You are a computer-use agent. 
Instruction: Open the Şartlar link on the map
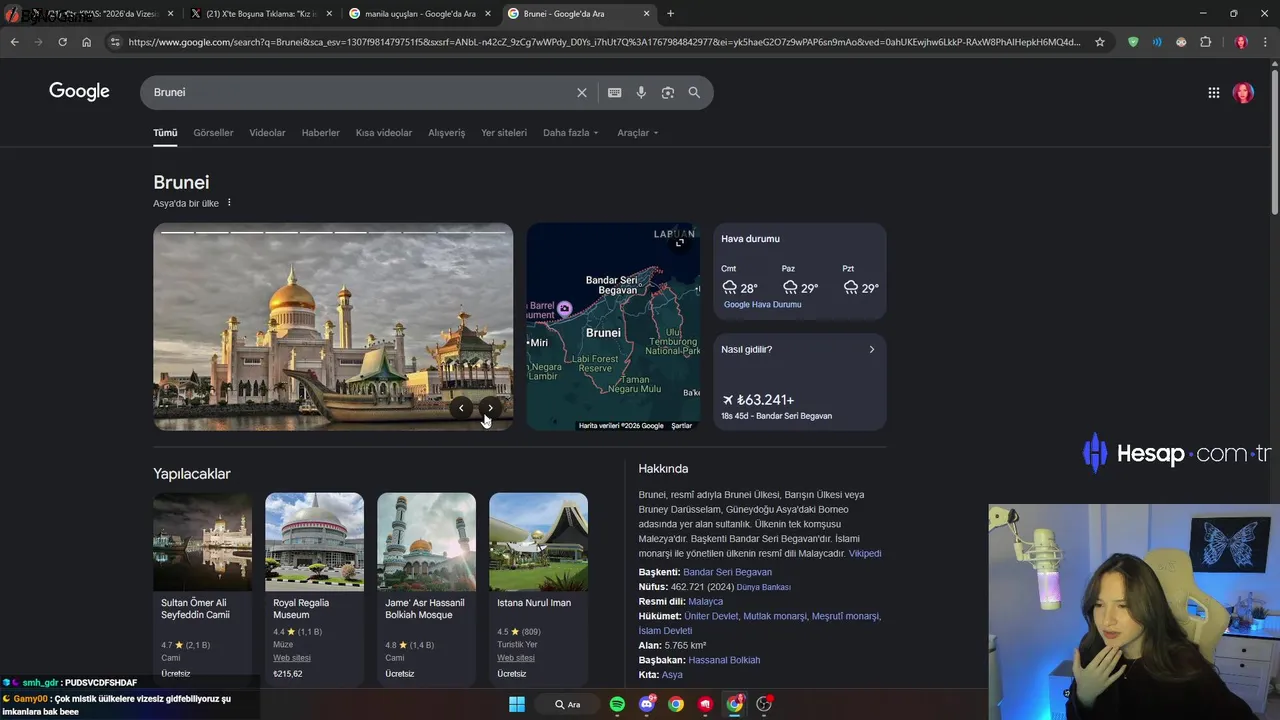pos(681,426)
